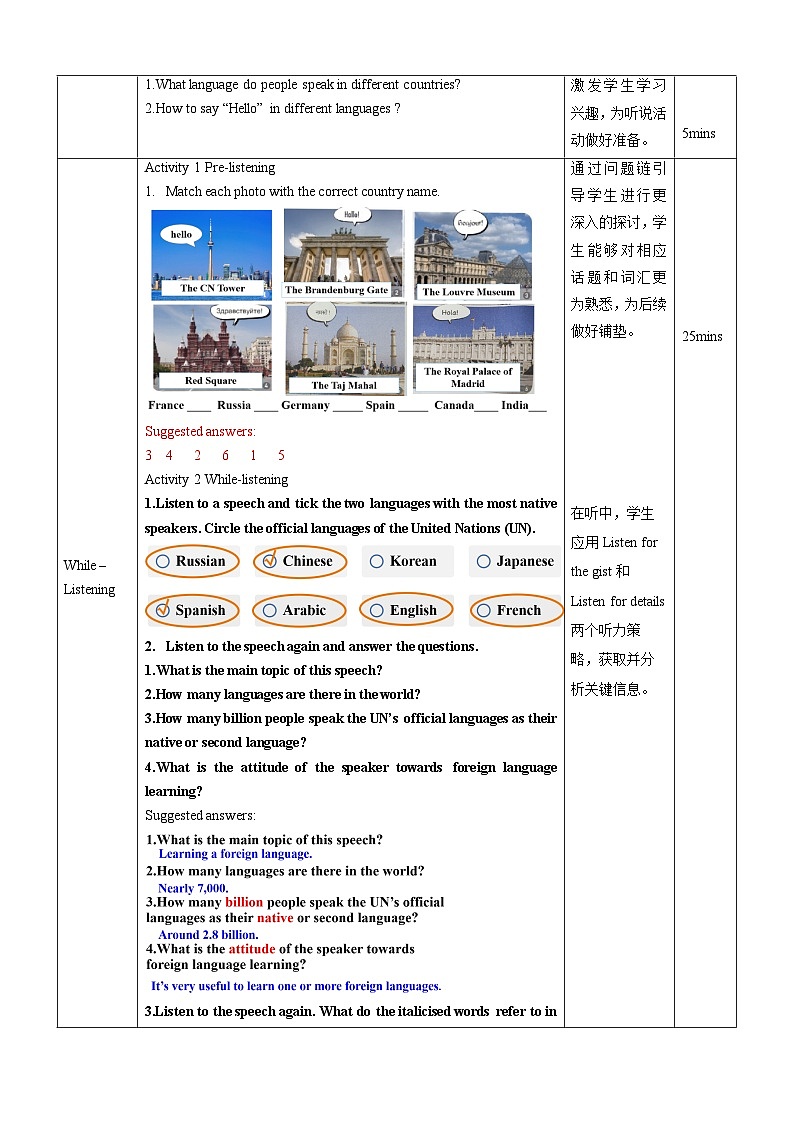Select the Japanese radio option
The height and width of the screenshot is (1123, 794).
484,562
